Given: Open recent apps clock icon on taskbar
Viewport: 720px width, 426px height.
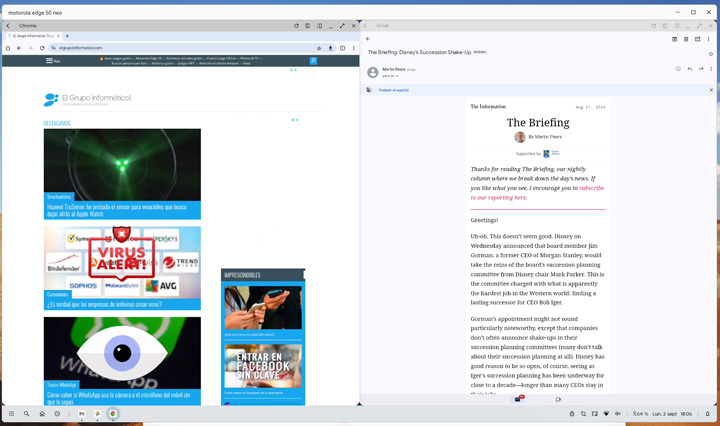Looking at the screenshot, I should tap(57, 414).
